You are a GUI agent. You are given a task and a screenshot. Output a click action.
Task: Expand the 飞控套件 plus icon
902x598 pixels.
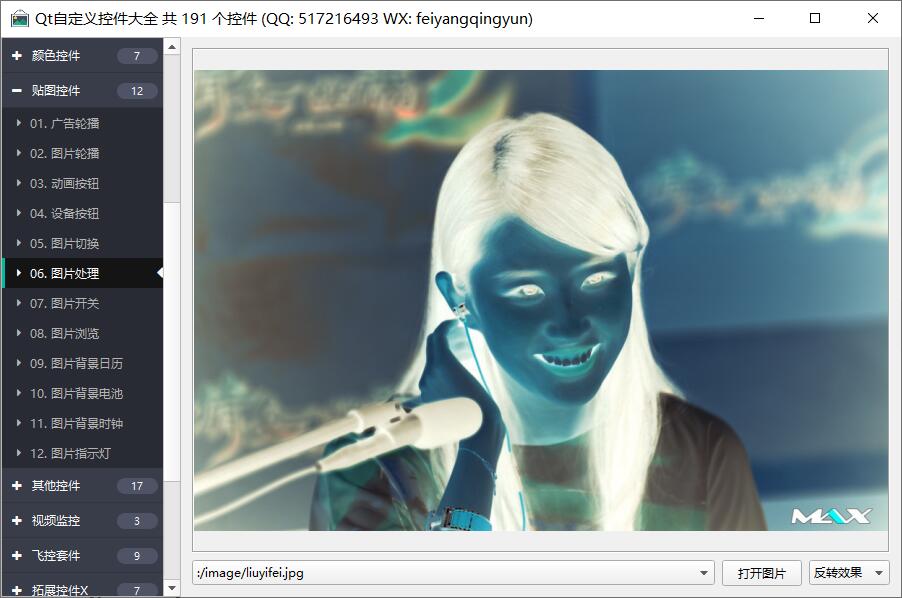coord(17,556)
